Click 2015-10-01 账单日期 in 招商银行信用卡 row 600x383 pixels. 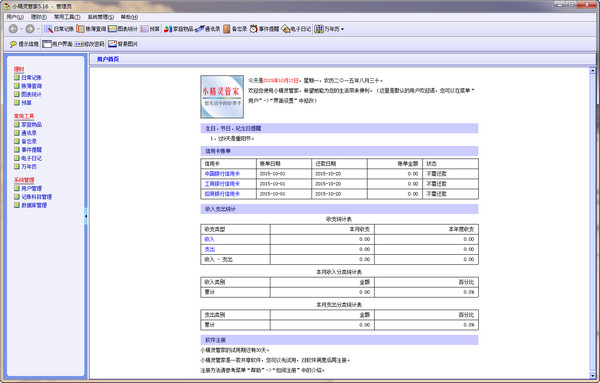pos(272,194)
